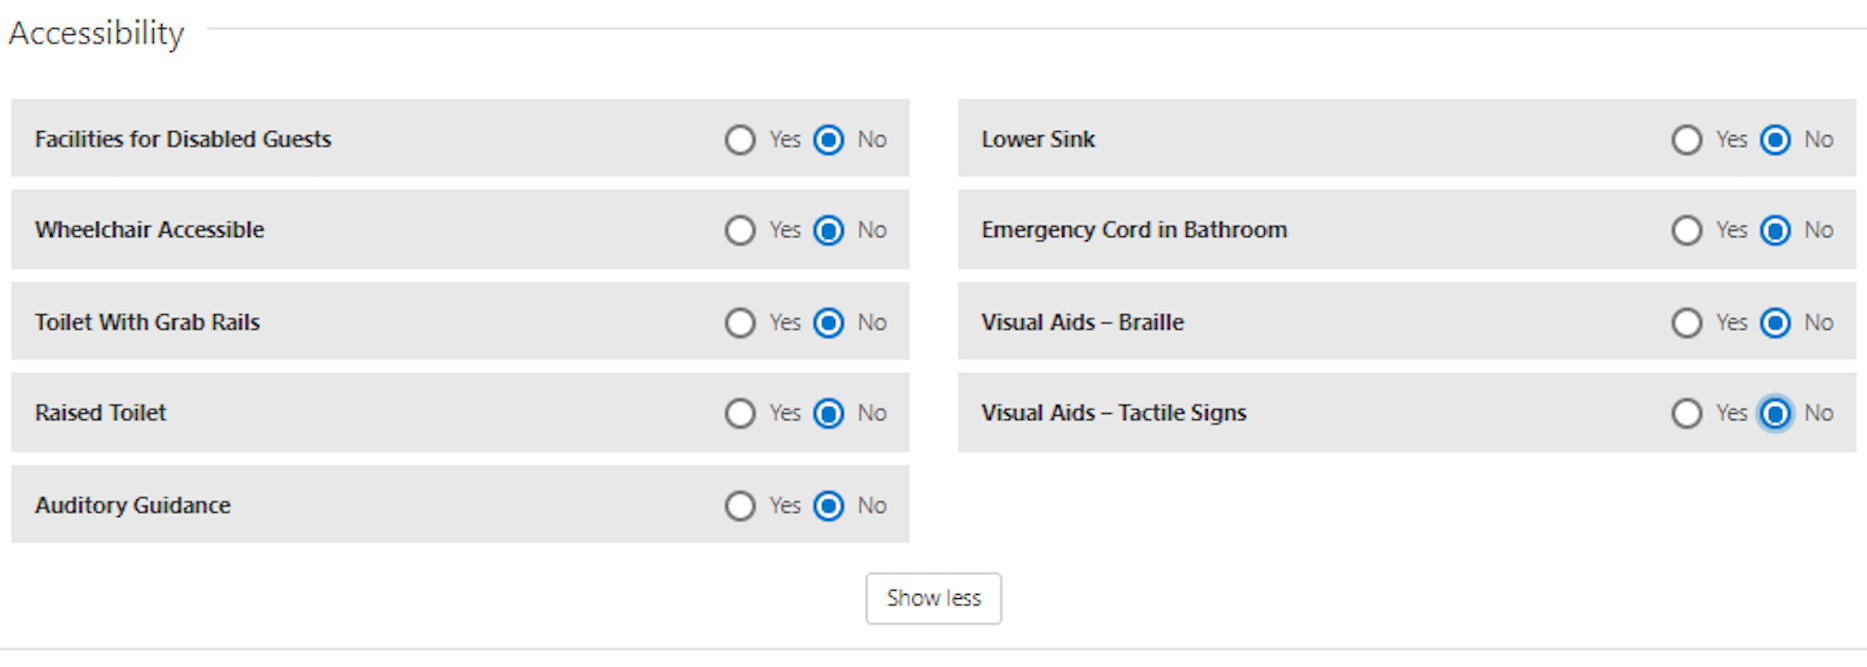Pick No for Auditory Guidance
This screenshot has height=667, width=1867.
829,506
